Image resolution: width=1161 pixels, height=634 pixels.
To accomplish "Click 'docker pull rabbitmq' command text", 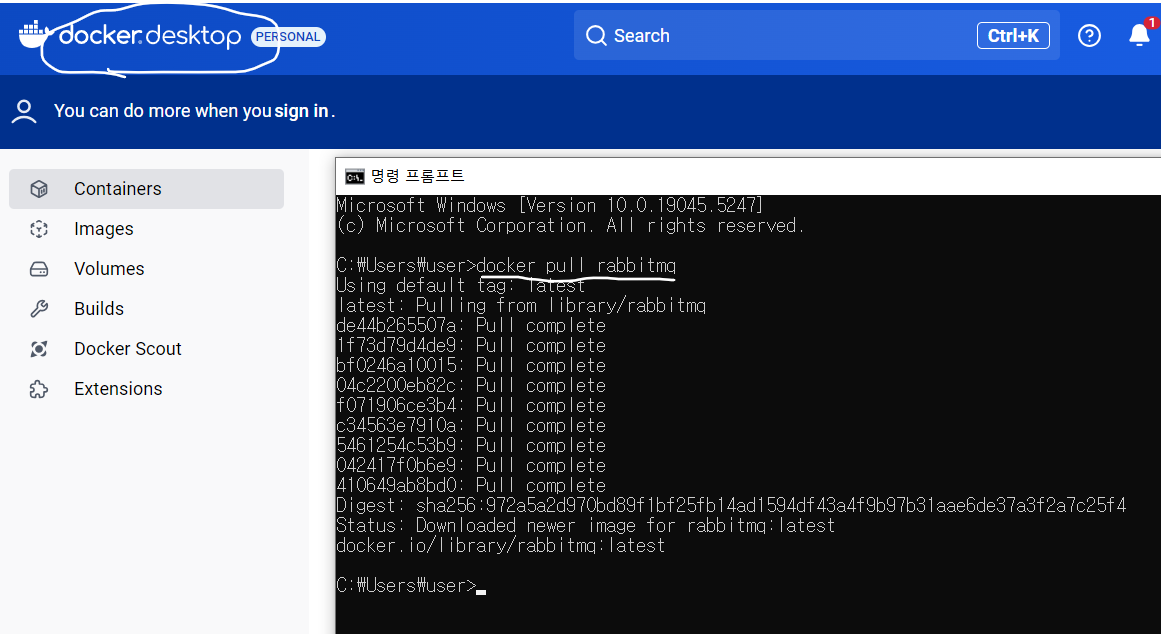I will tap(576, 266).
